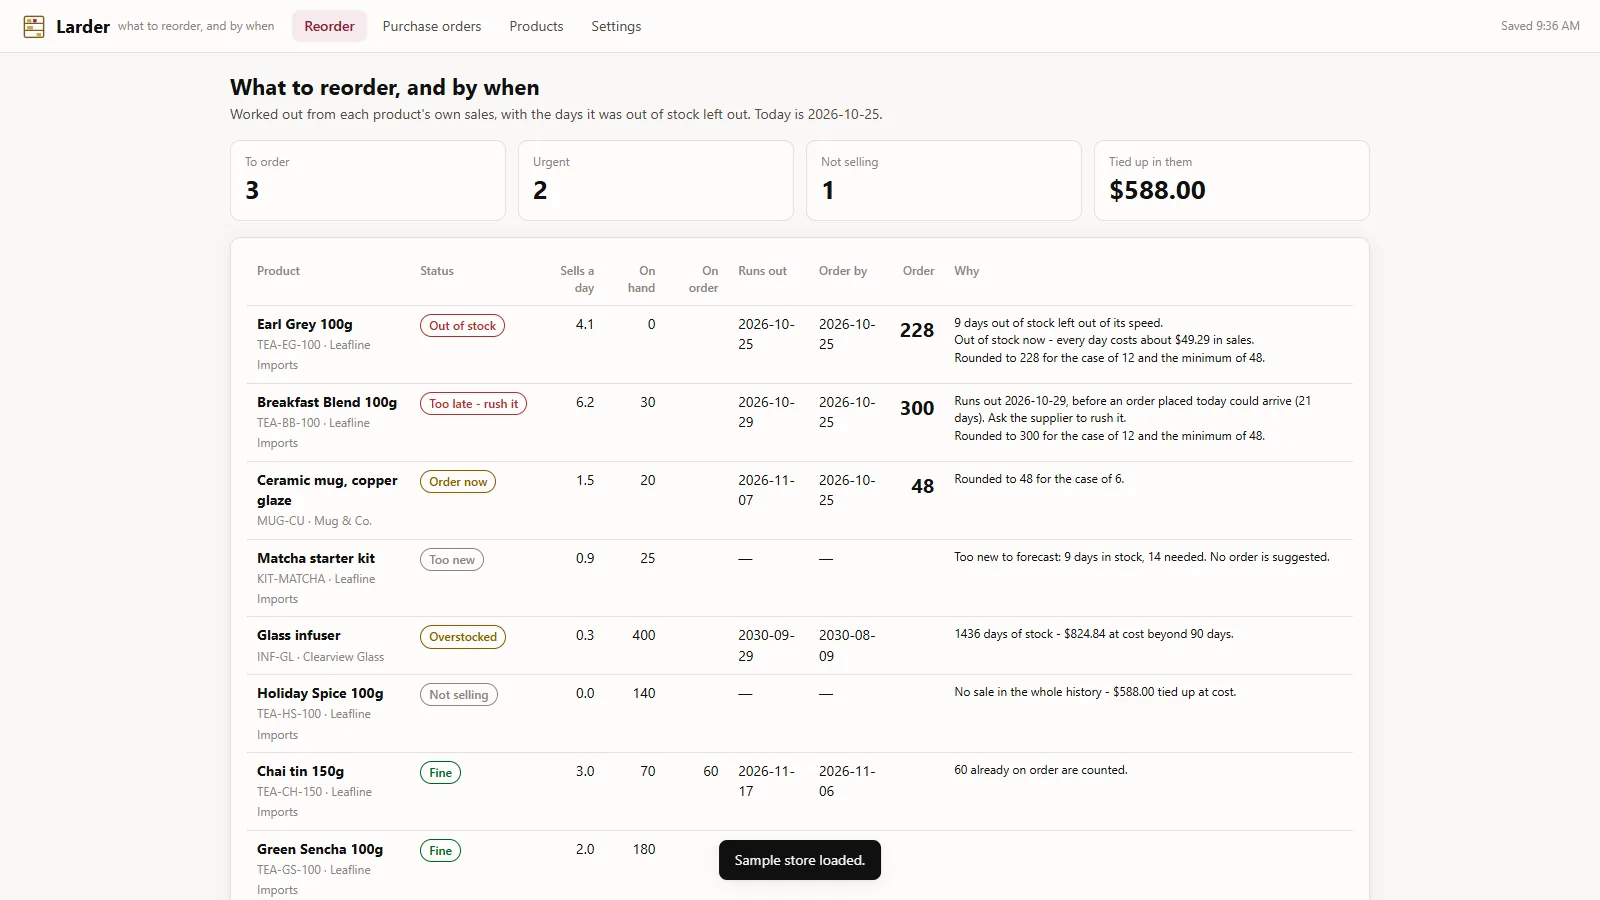Select the 'Order now' status badge
The height and width of the screenshot is (900, 1600).
[x=458, y=482]
